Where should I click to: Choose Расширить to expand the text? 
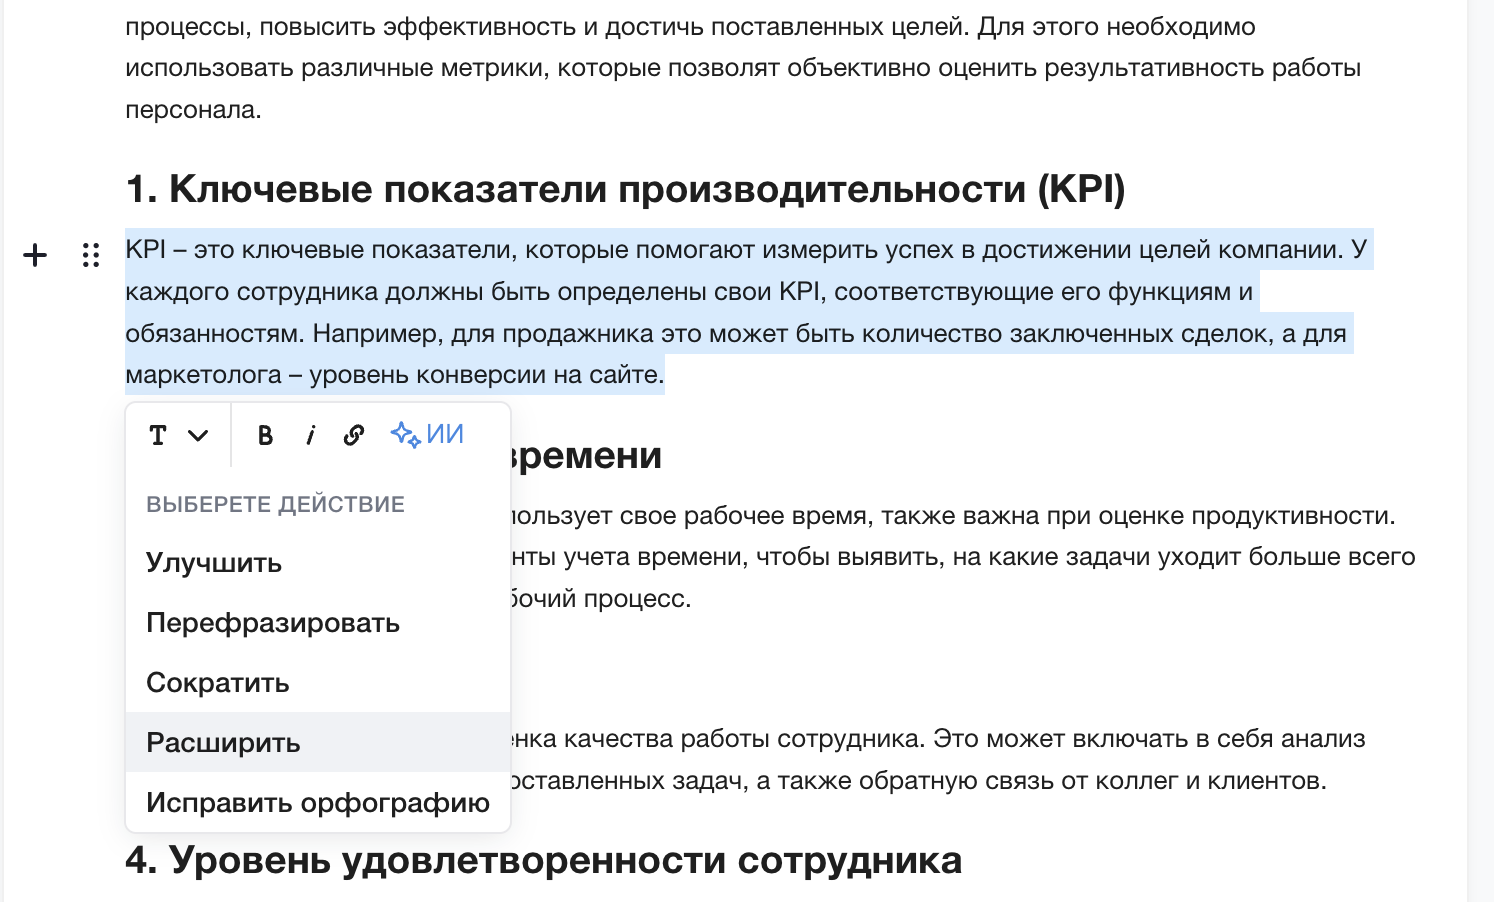[318, 742]
